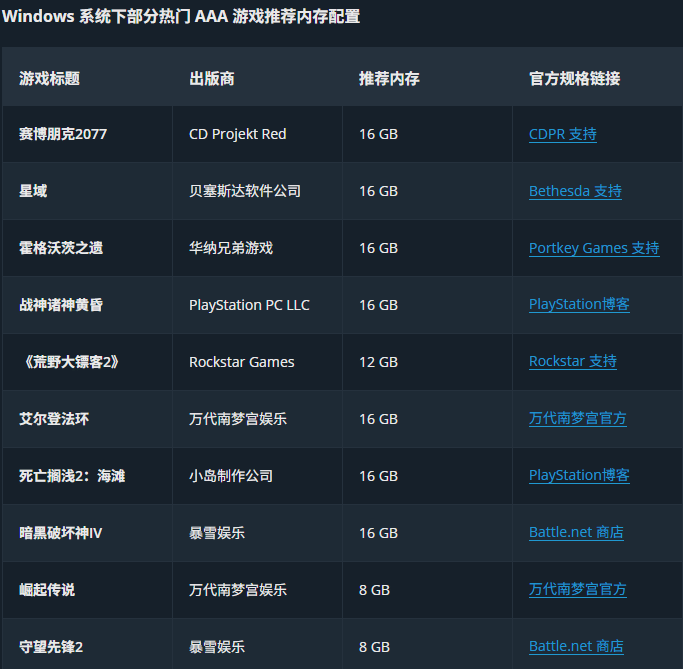Image resolution: width=683 pixels, height=669 pixels.
Task: Click 16 GB value in 艾尔登法环 row
Action: click(x=378, y=419)
